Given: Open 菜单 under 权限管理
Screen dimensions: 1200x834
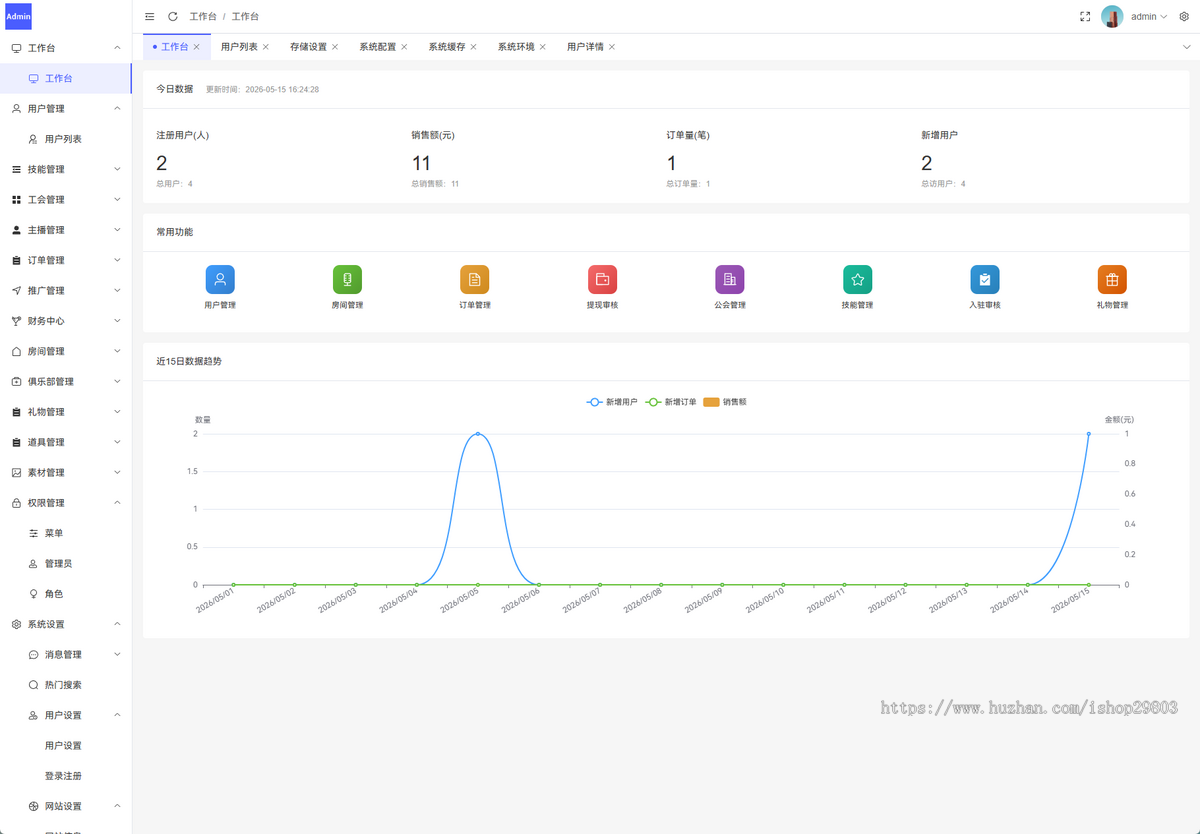Looking at the screenshot, I should pyautogui.click(x=66, y=533).
